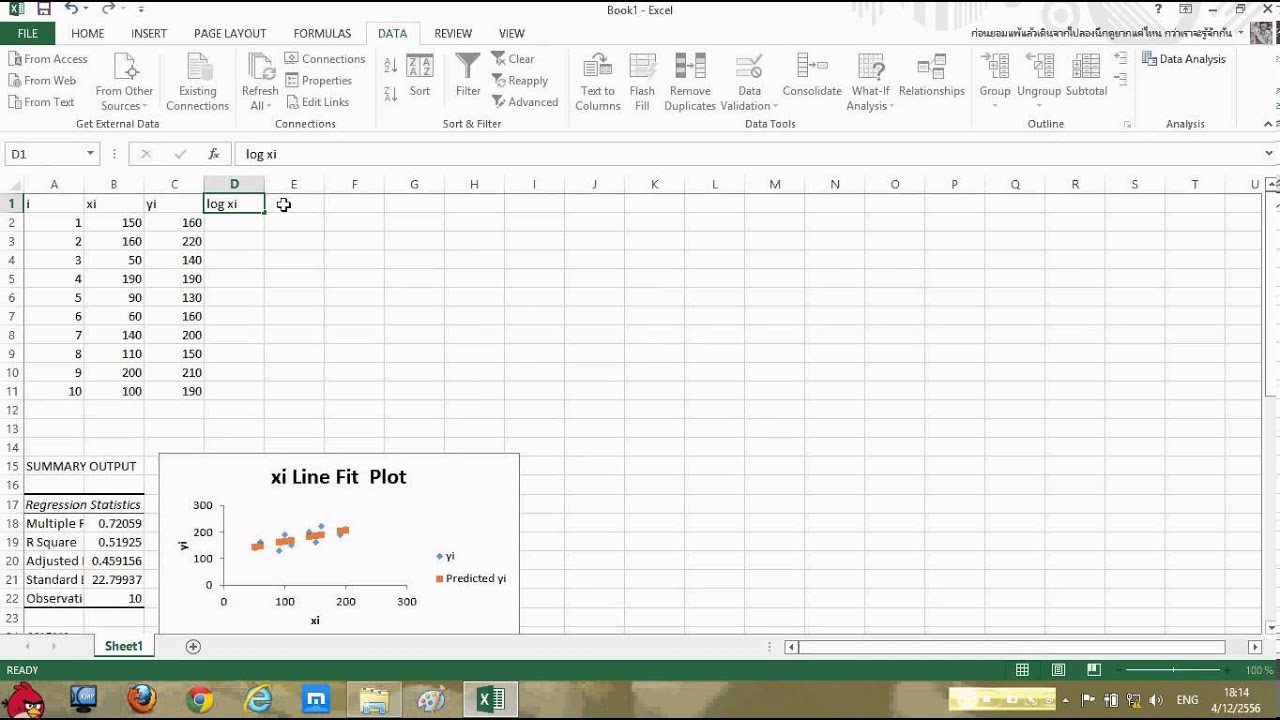Image resolution: width=1280 pixels, height=720 pixels.
Task: Import data From Text
Action: pos(41,102)
